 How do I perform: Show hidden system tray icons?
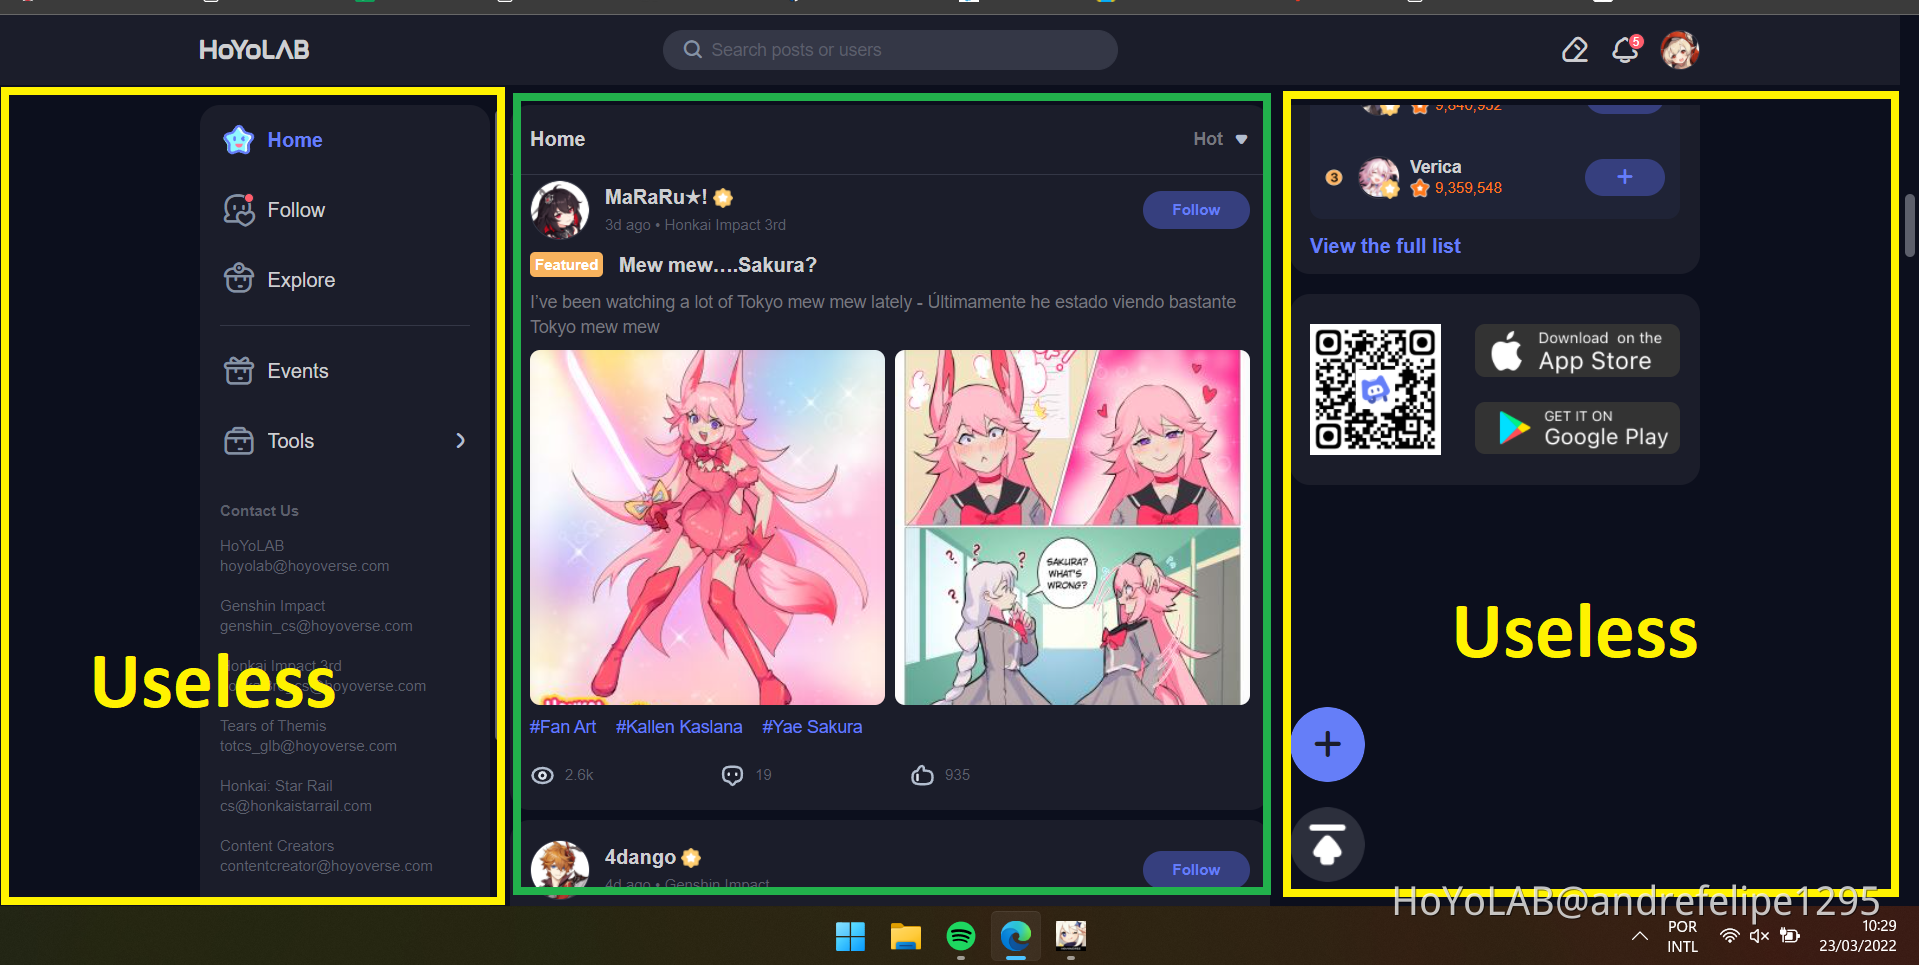1639,937
